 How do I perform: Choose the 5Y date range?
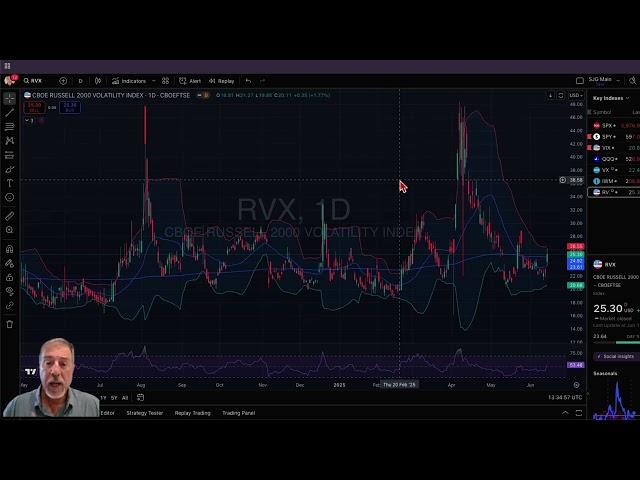114,398
